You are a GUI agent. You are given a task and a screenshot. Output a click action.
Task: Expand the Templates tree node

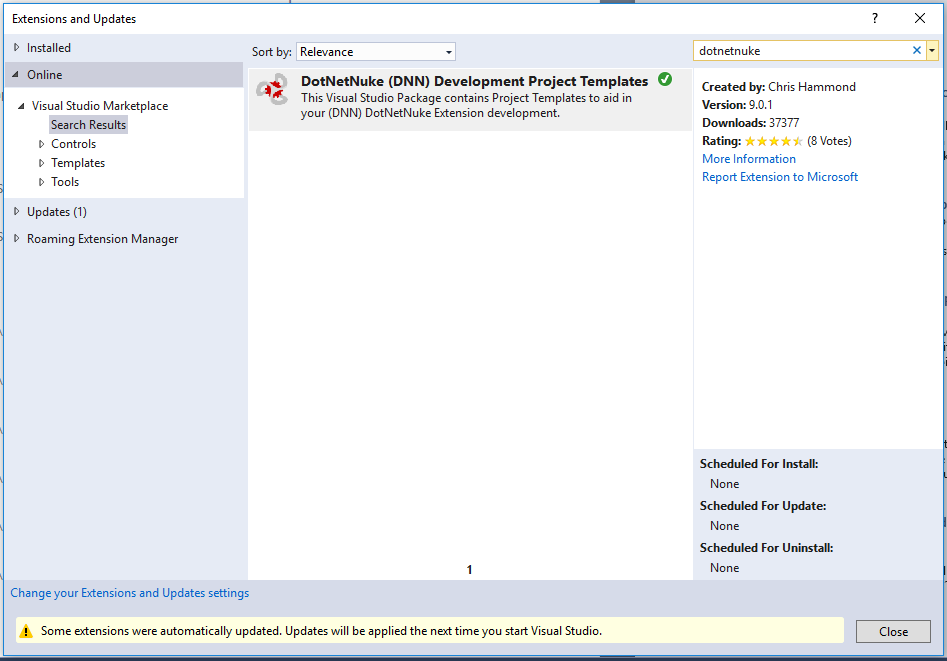(41, 163)
